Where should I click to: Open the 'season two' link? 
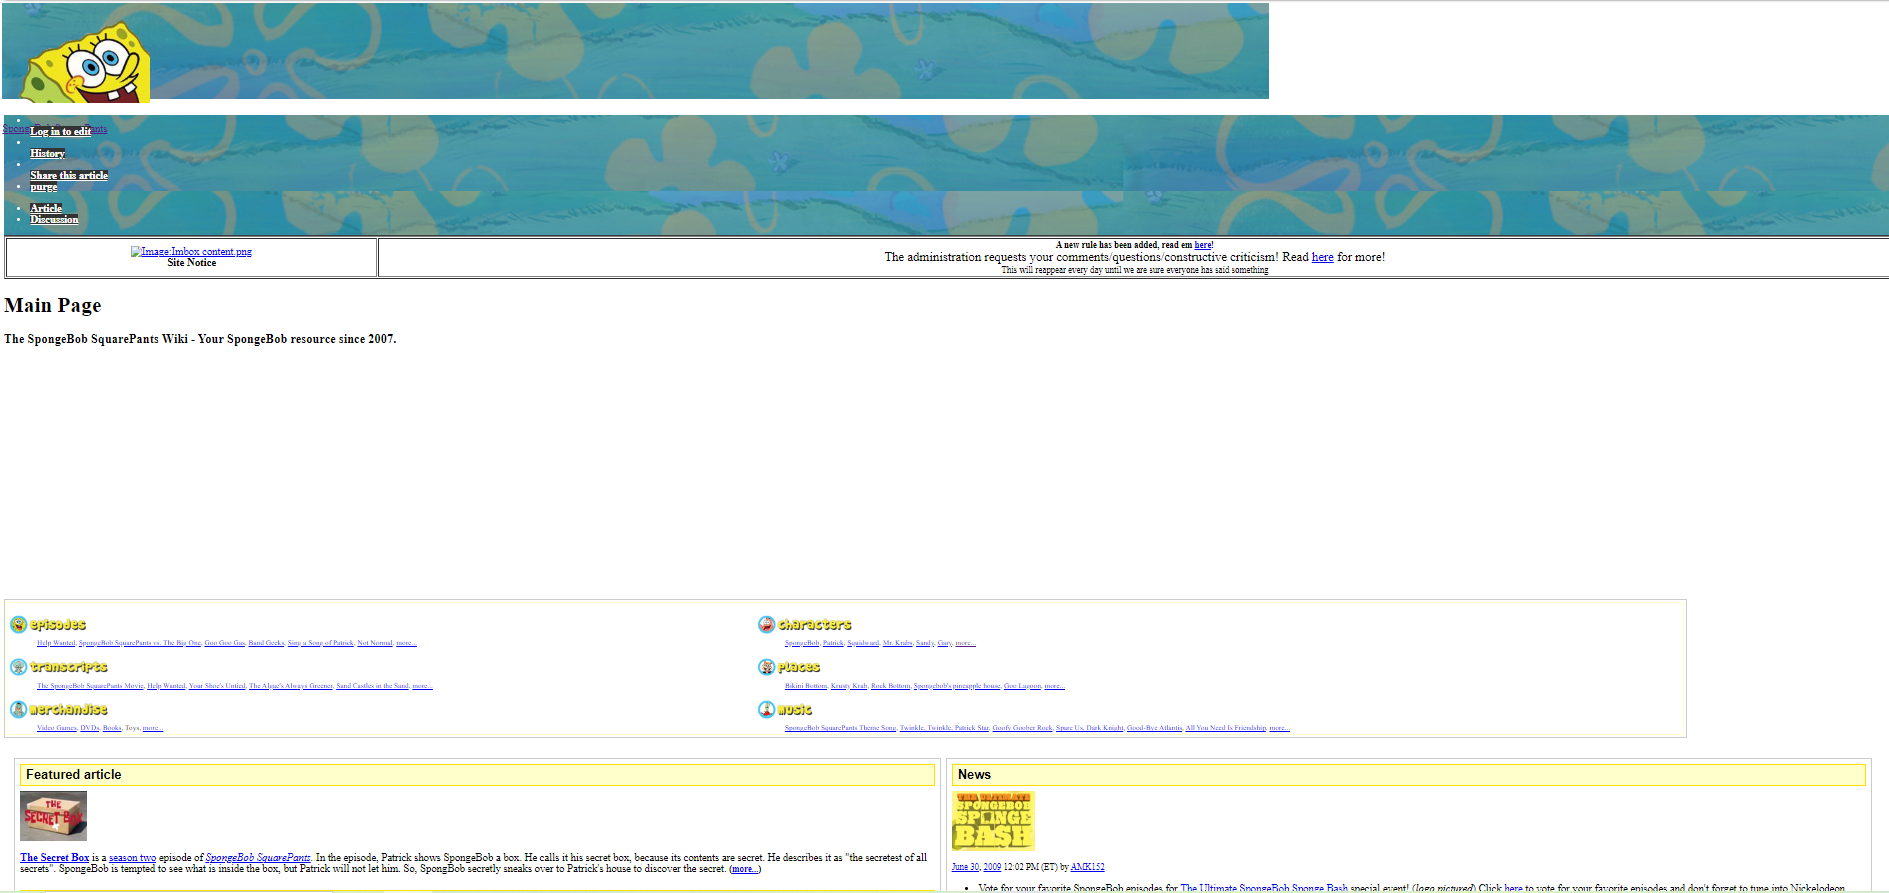click(x=132, y=857)
